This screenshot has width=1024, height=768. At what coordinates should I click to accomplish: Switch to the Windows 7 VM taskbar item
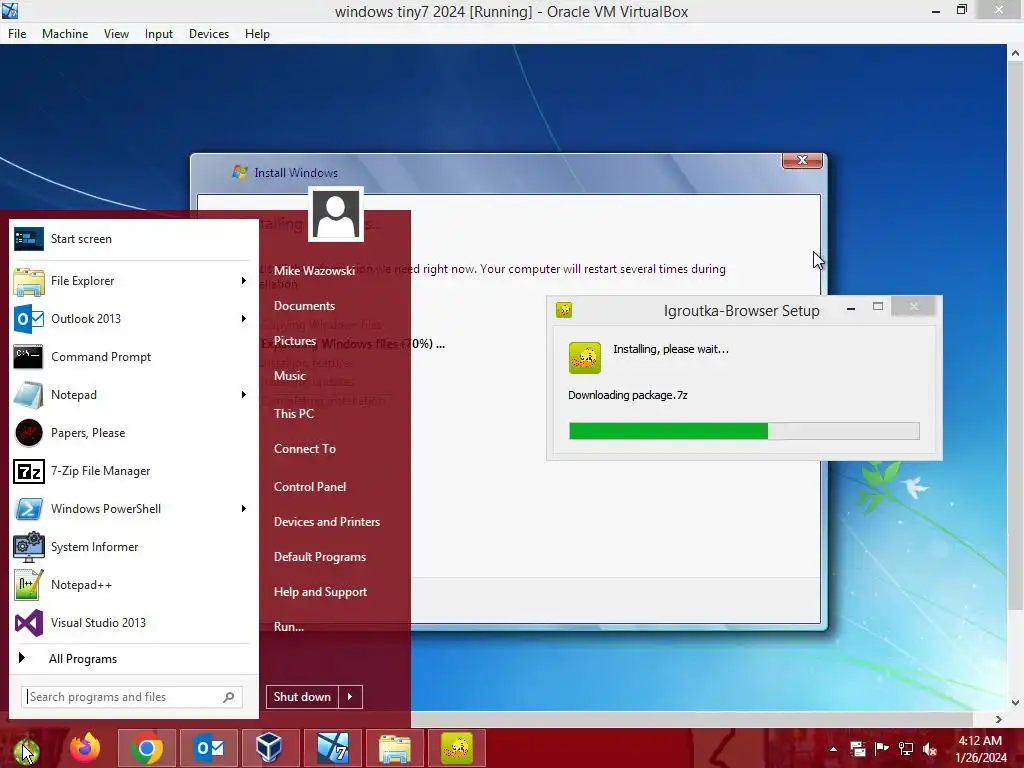click(x=332, y=748)
